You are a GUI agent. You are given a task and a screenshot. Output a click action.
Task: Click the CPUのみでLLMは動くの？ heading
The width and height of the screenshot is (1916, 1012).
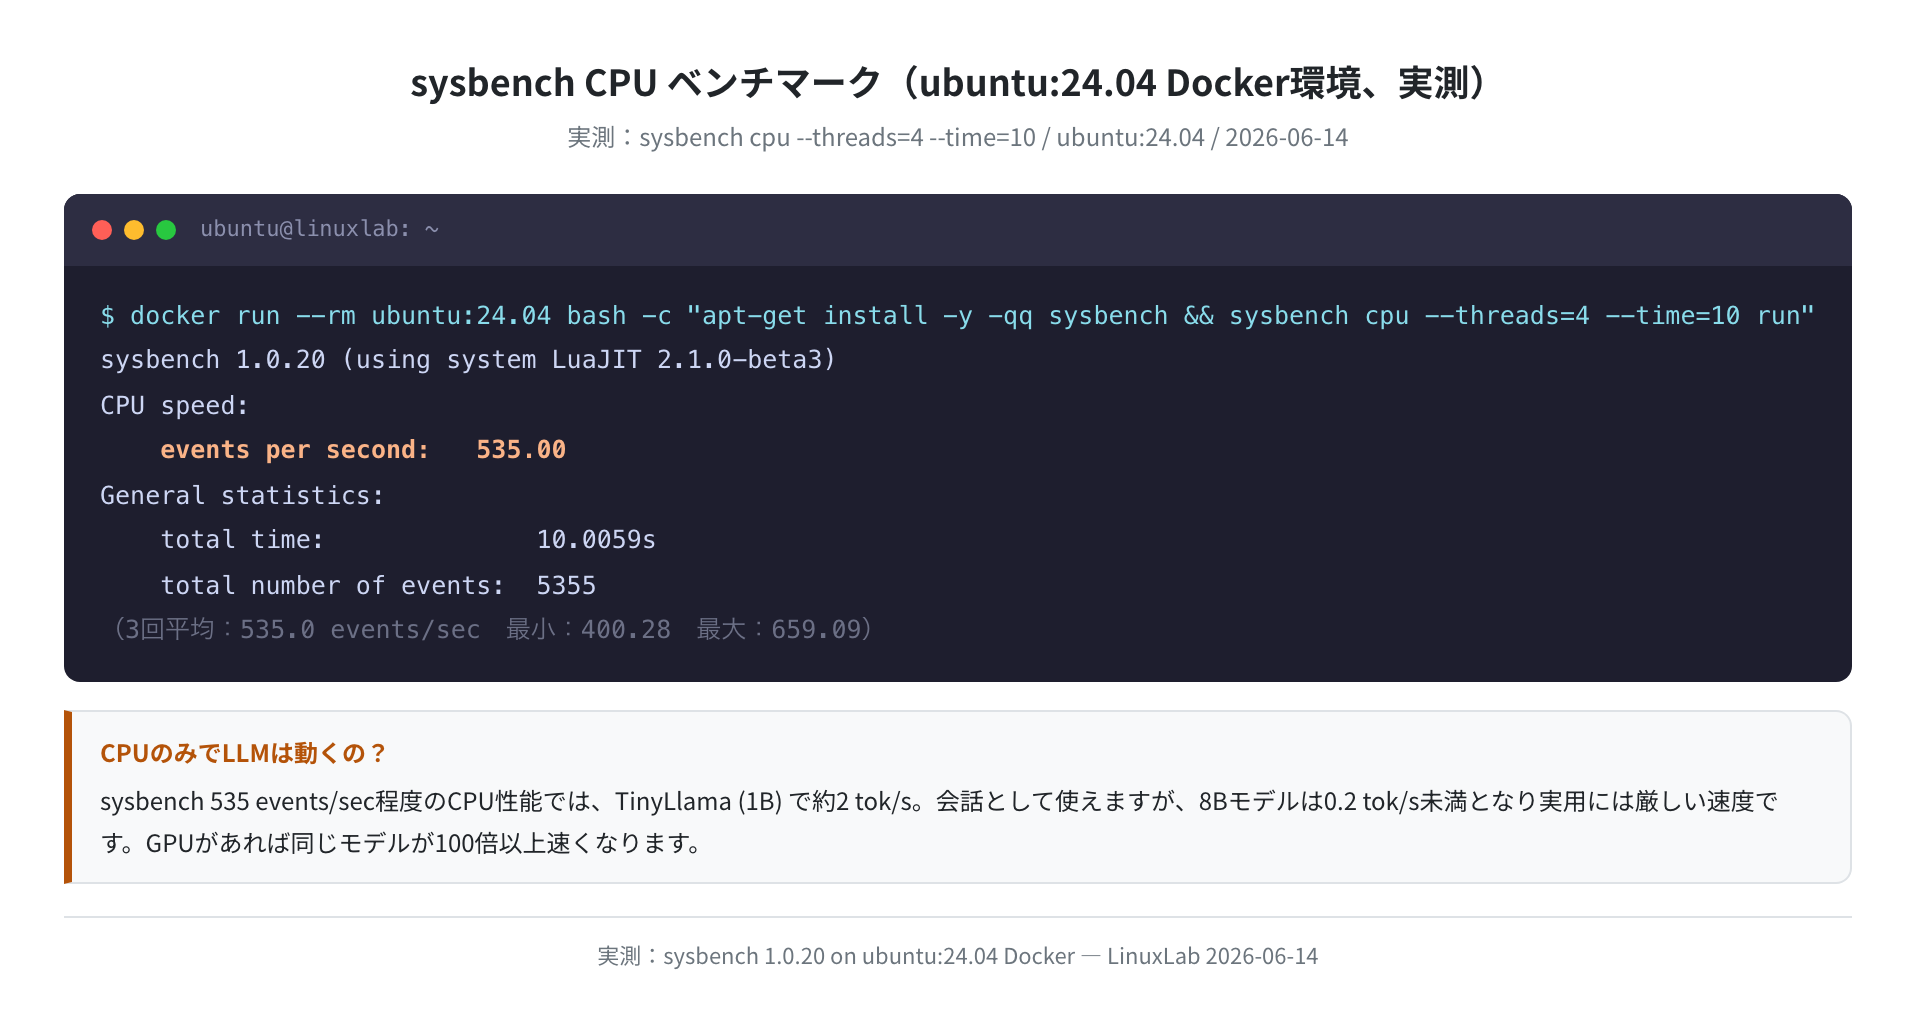coord(243,753)
